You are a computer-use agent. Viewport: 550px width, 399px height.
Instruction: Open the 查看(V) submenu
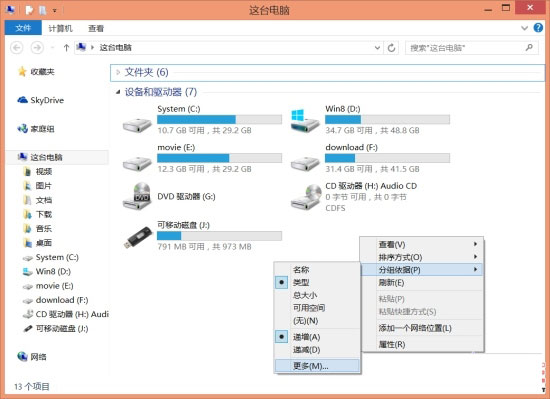coord(423,244)
